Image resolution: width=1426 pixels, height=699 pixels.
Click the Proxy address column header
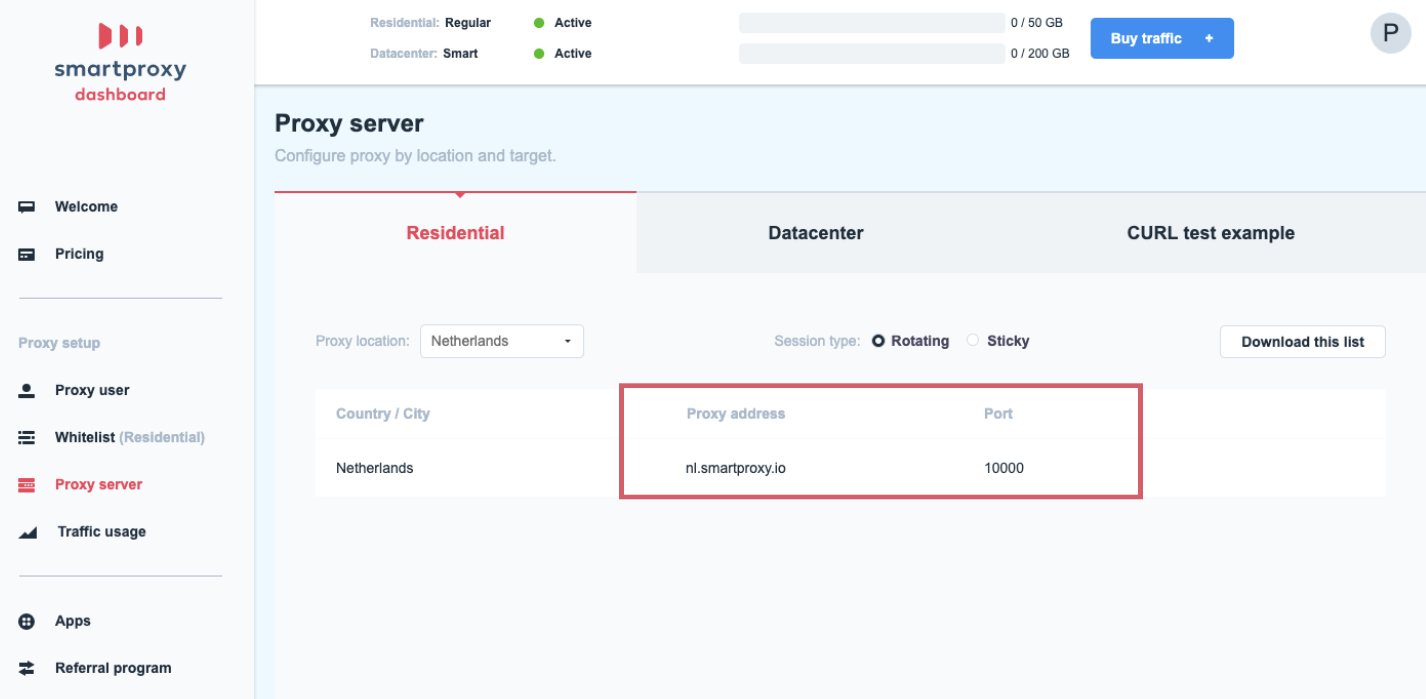(736, 414)
